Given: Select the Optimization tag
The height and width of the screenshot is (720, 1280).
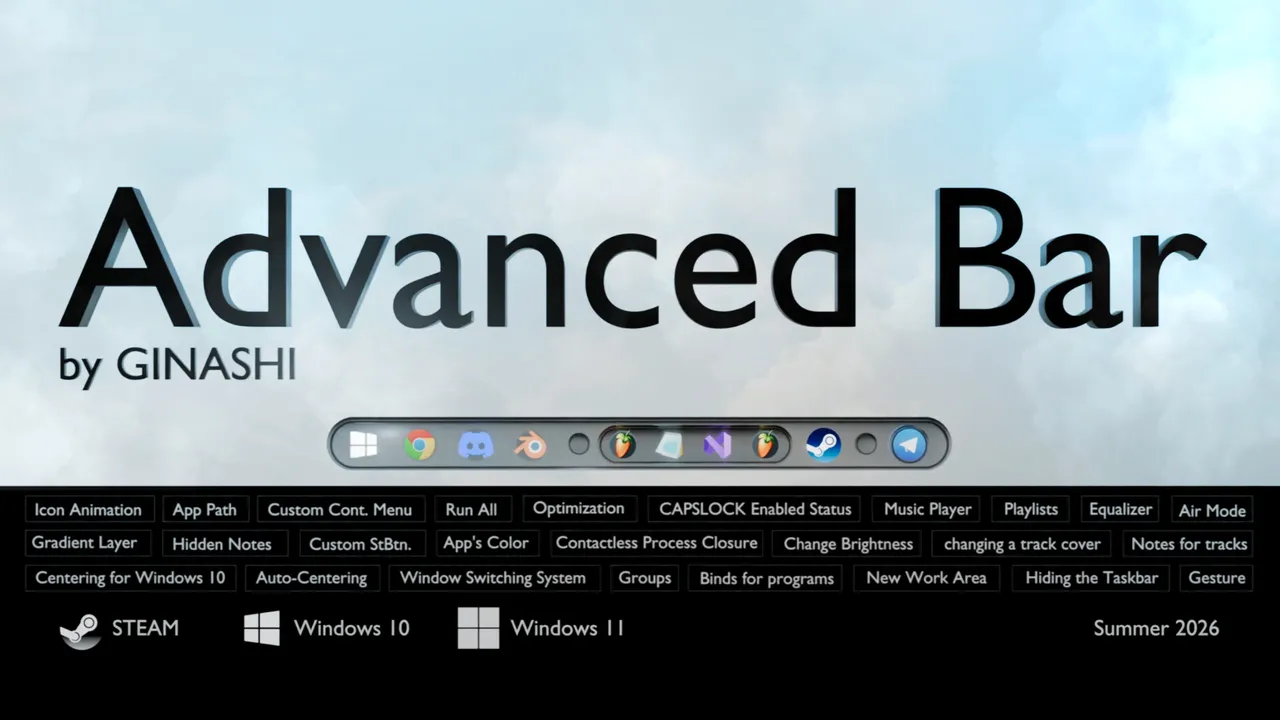Looking at the screenshot, I should (579, 508).
